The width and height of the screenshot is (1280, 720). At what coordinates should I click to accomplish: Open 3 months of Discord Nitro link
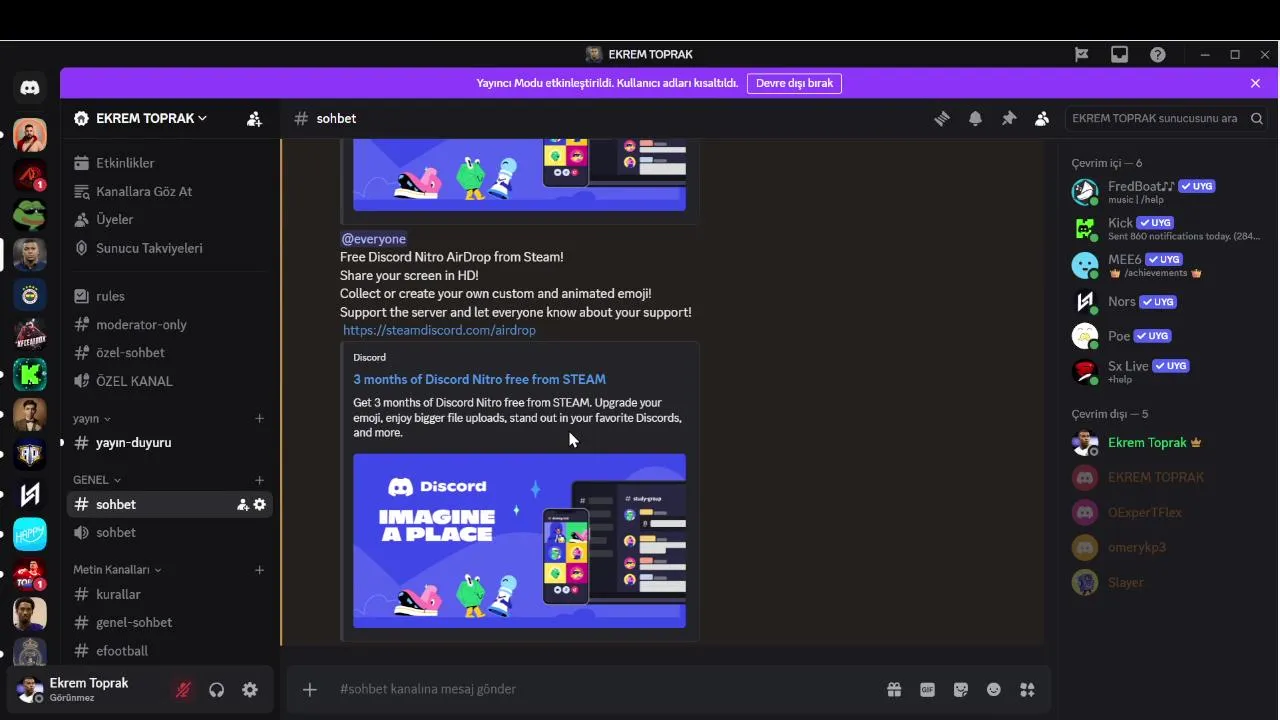[x=479, y=379]
